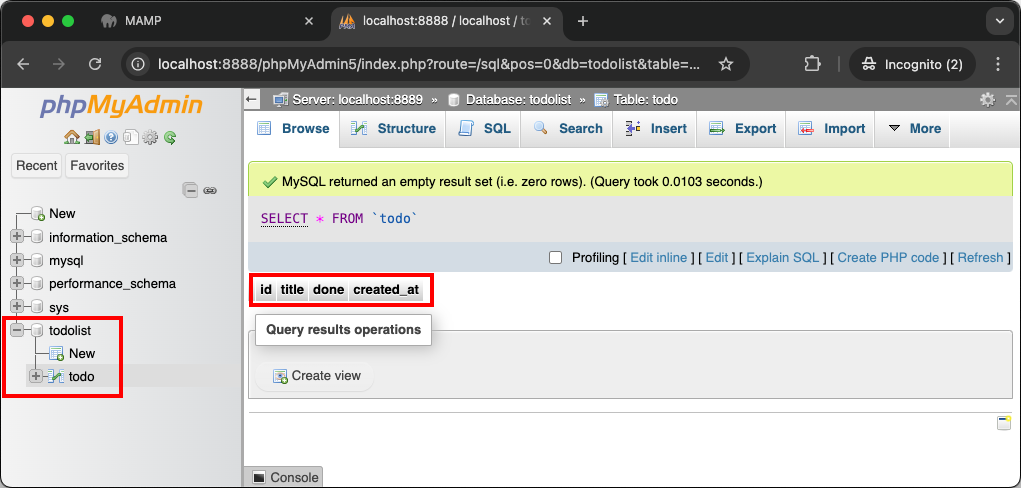Switch to the Structure tab
Screen dimensions: 1021x488
(393, 128)
